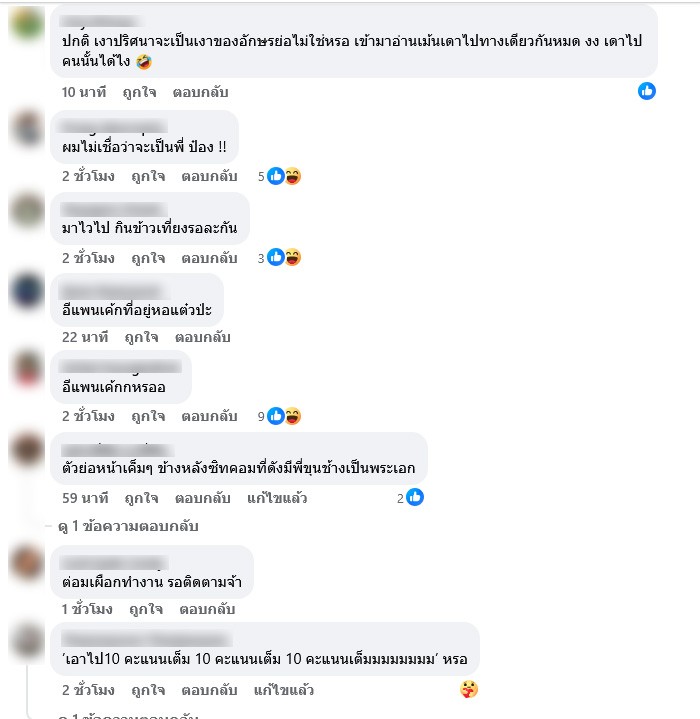This screenshot has height=719, width=700.
Task: Open the profile picture beside the 'อีแพนเค้กที่อยู่หอแต๋วป่ะ' comment
Action: (x=27, y=291)
